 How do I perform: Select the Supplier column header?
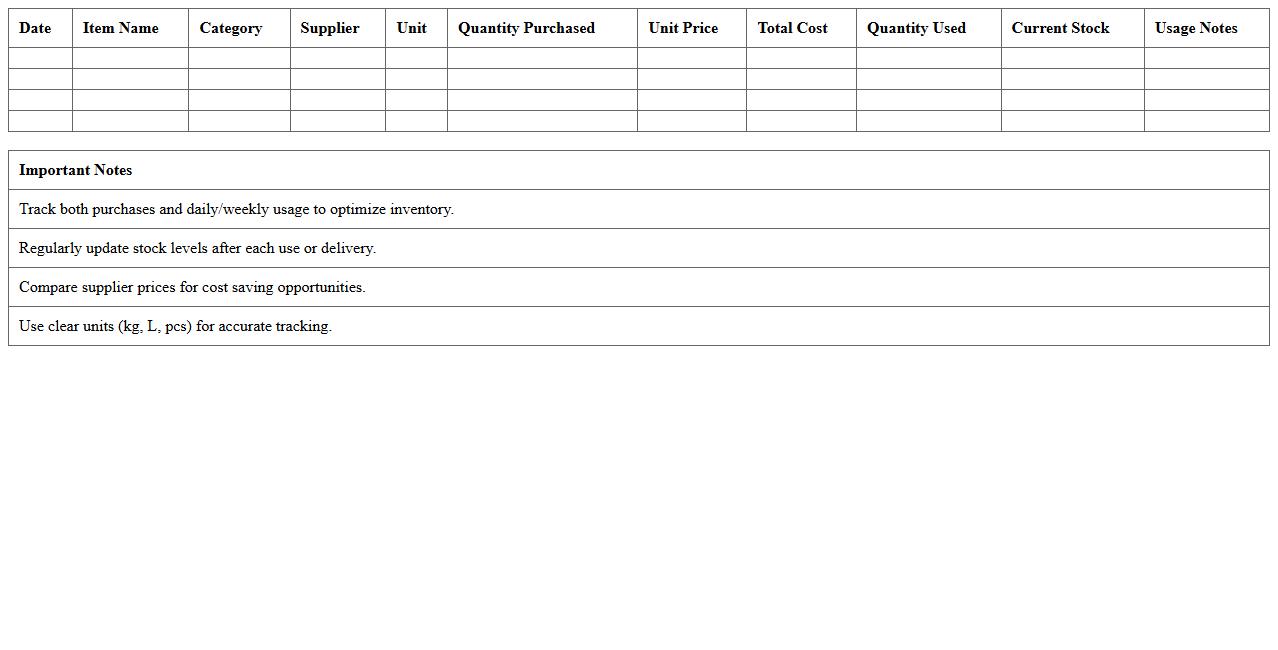tap(330, 28)
